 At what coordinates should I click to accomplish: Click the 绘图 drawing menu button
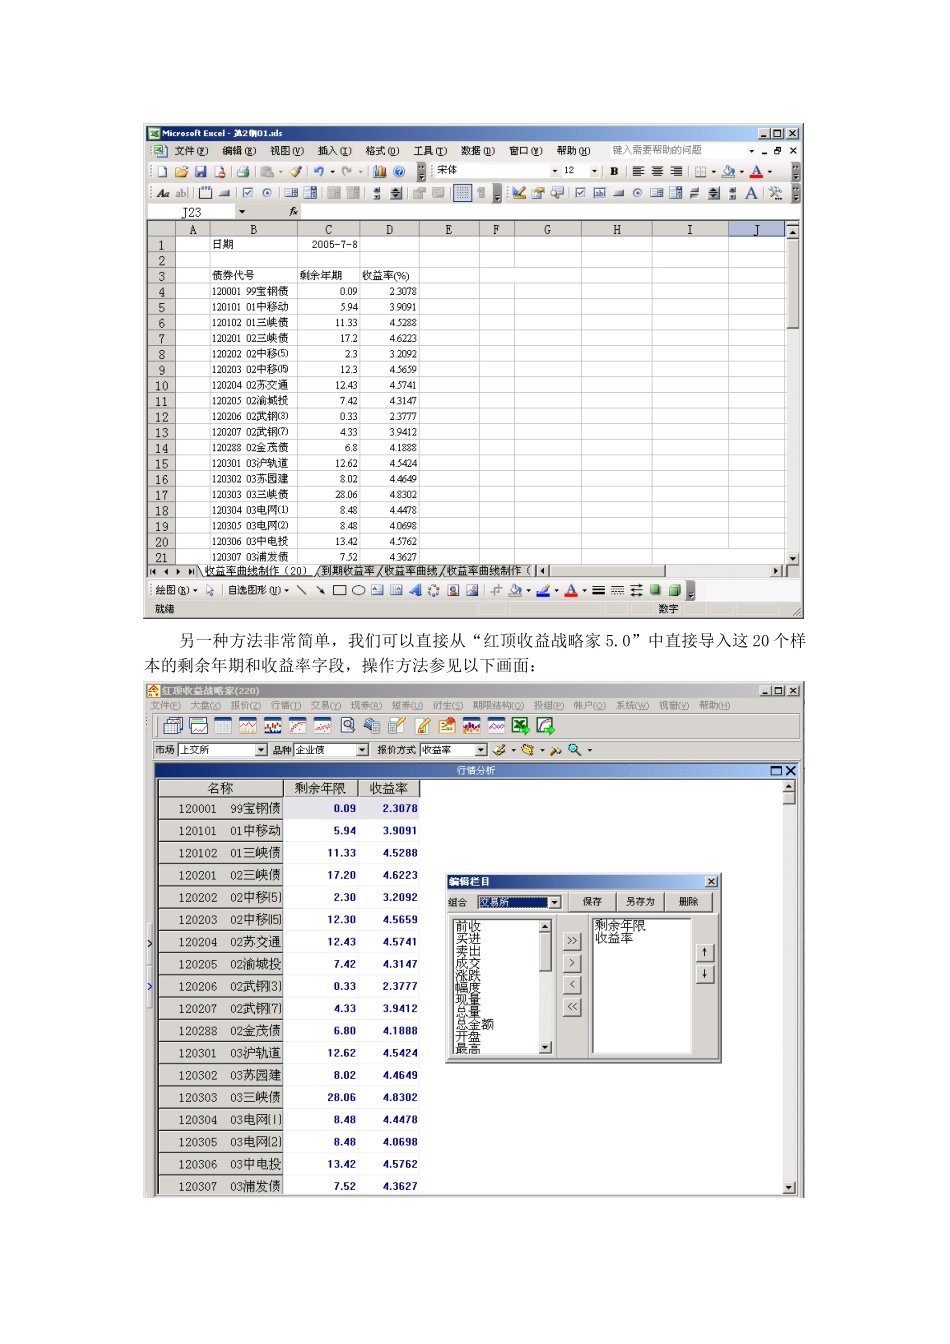point(176,590)
